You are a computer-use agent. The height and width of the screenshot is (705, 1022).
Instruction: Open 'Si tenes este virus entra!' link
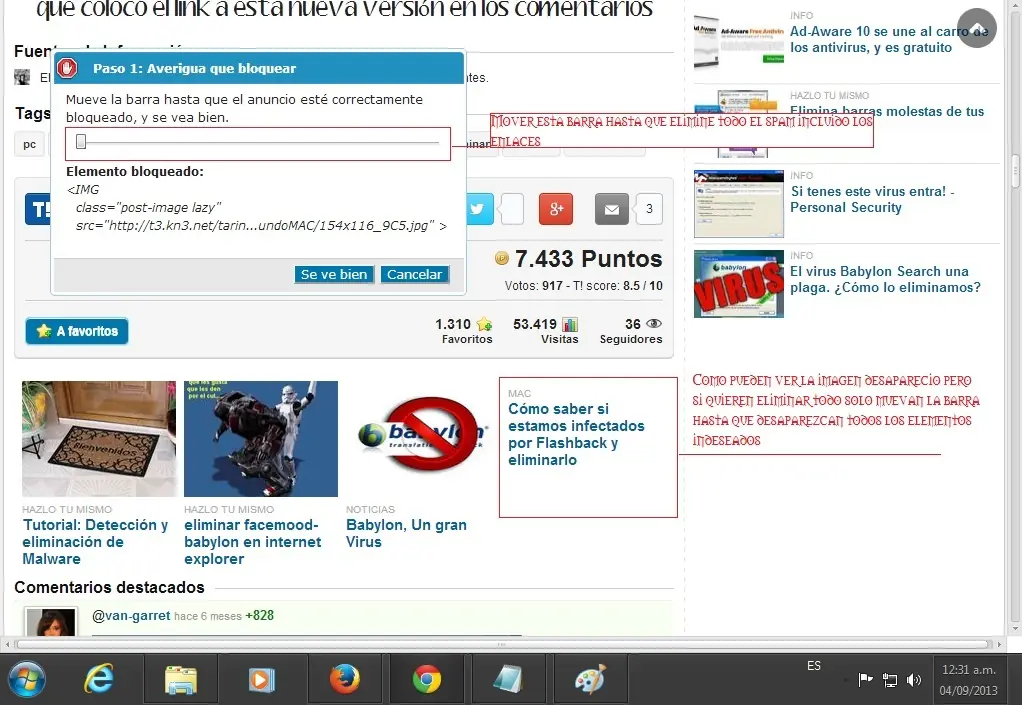[872, 199]
